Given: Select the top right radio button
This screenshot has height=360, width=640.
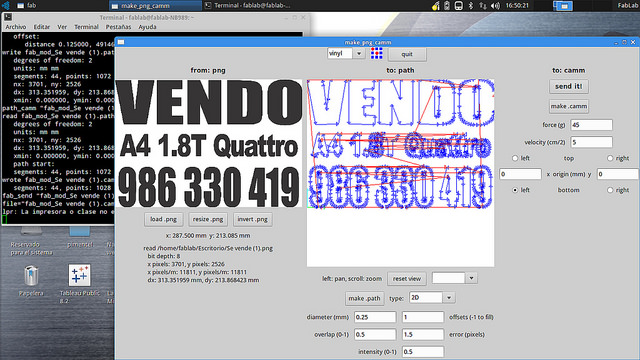Looking at the screenshot, I should [x=610, y=158].
